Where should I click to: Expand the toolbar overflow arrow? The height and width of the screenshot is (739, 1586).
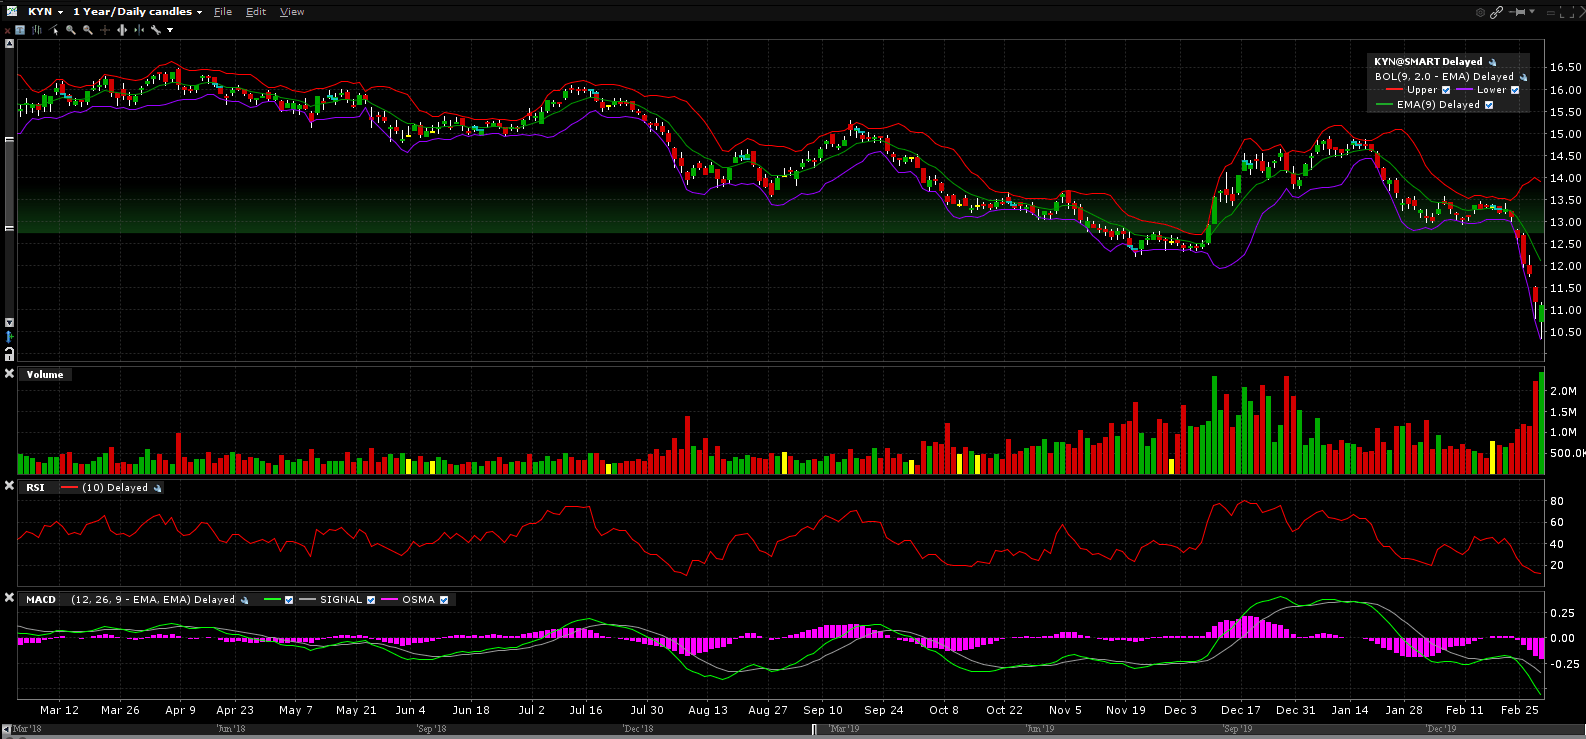(x=170, y=30)
